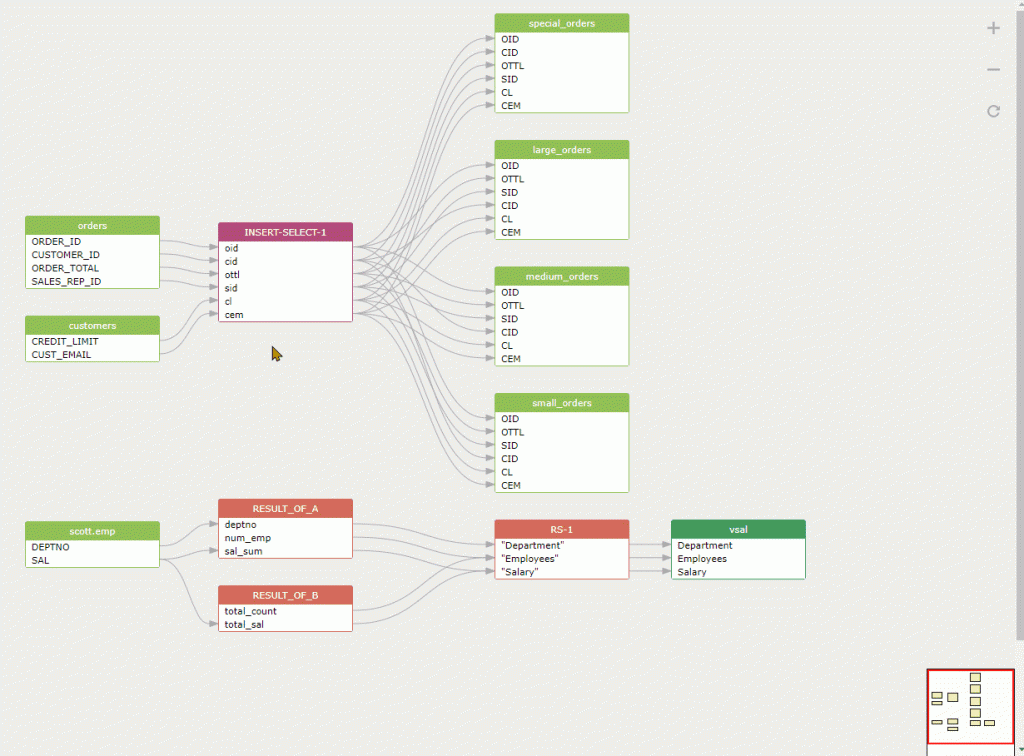Click the small_orders table header

click(x=561, y=403)
